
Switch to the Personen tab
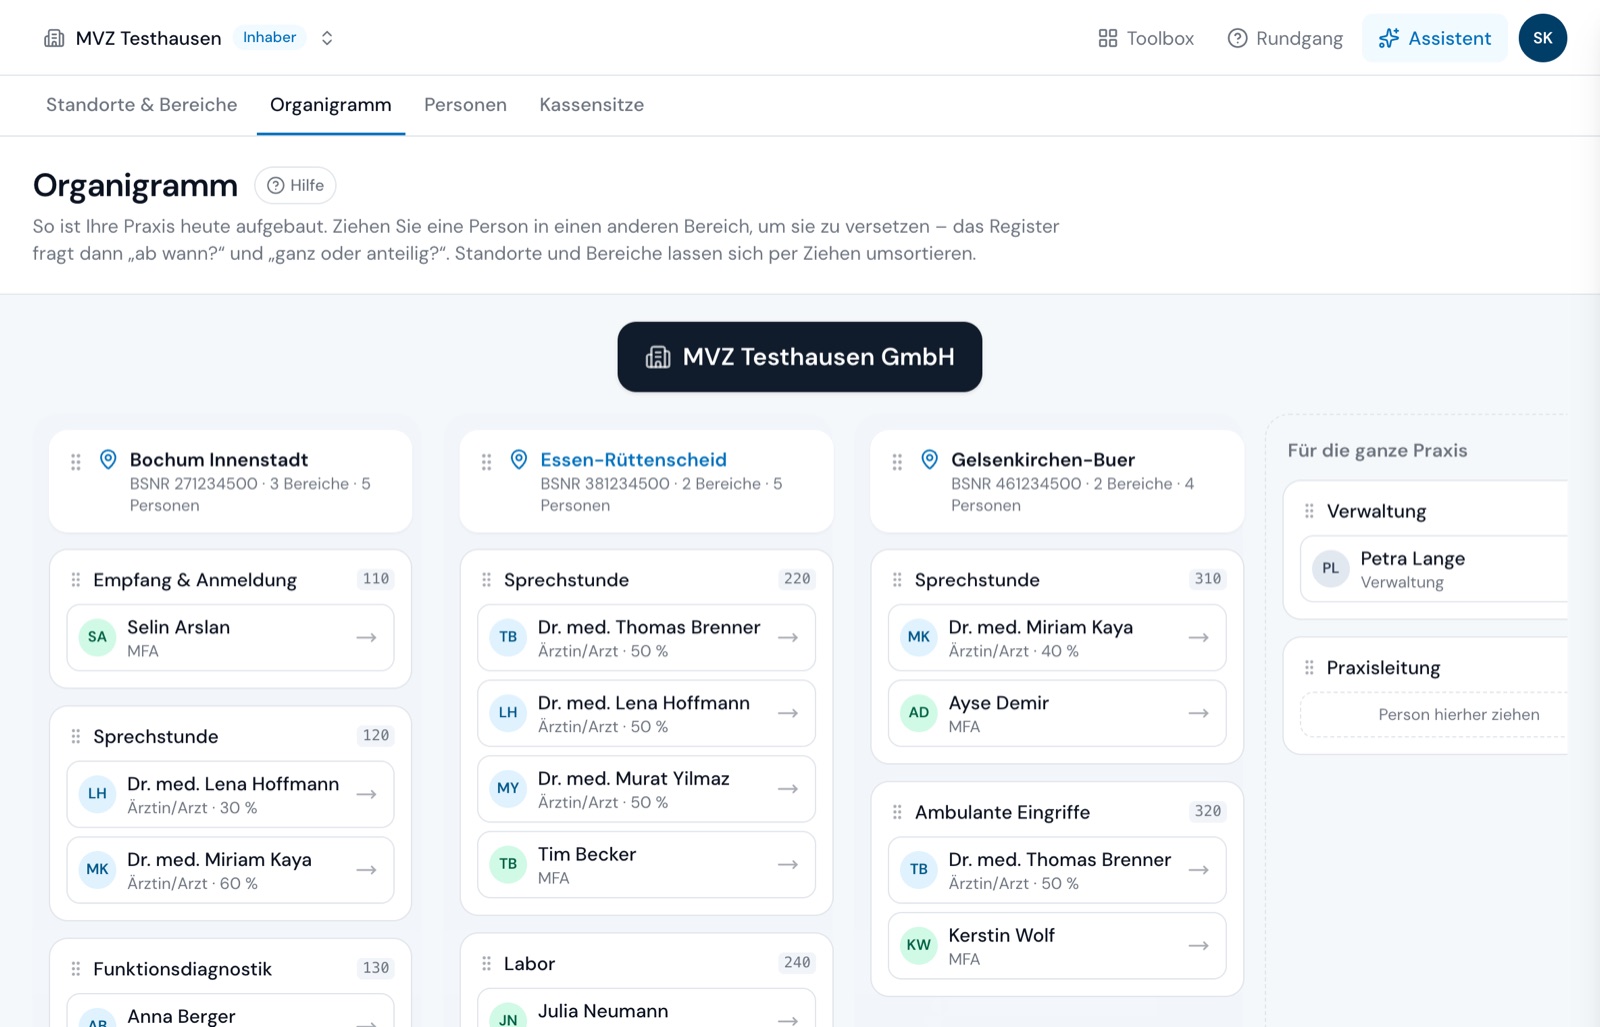coord(465,105)
